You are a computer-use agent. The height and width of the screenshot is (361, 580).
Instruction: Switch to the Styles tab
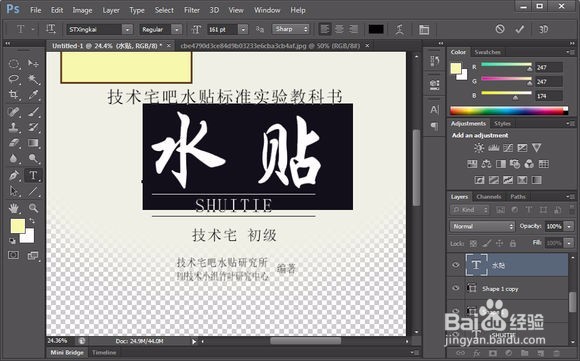pyautogui.click(x=502, y=124)
